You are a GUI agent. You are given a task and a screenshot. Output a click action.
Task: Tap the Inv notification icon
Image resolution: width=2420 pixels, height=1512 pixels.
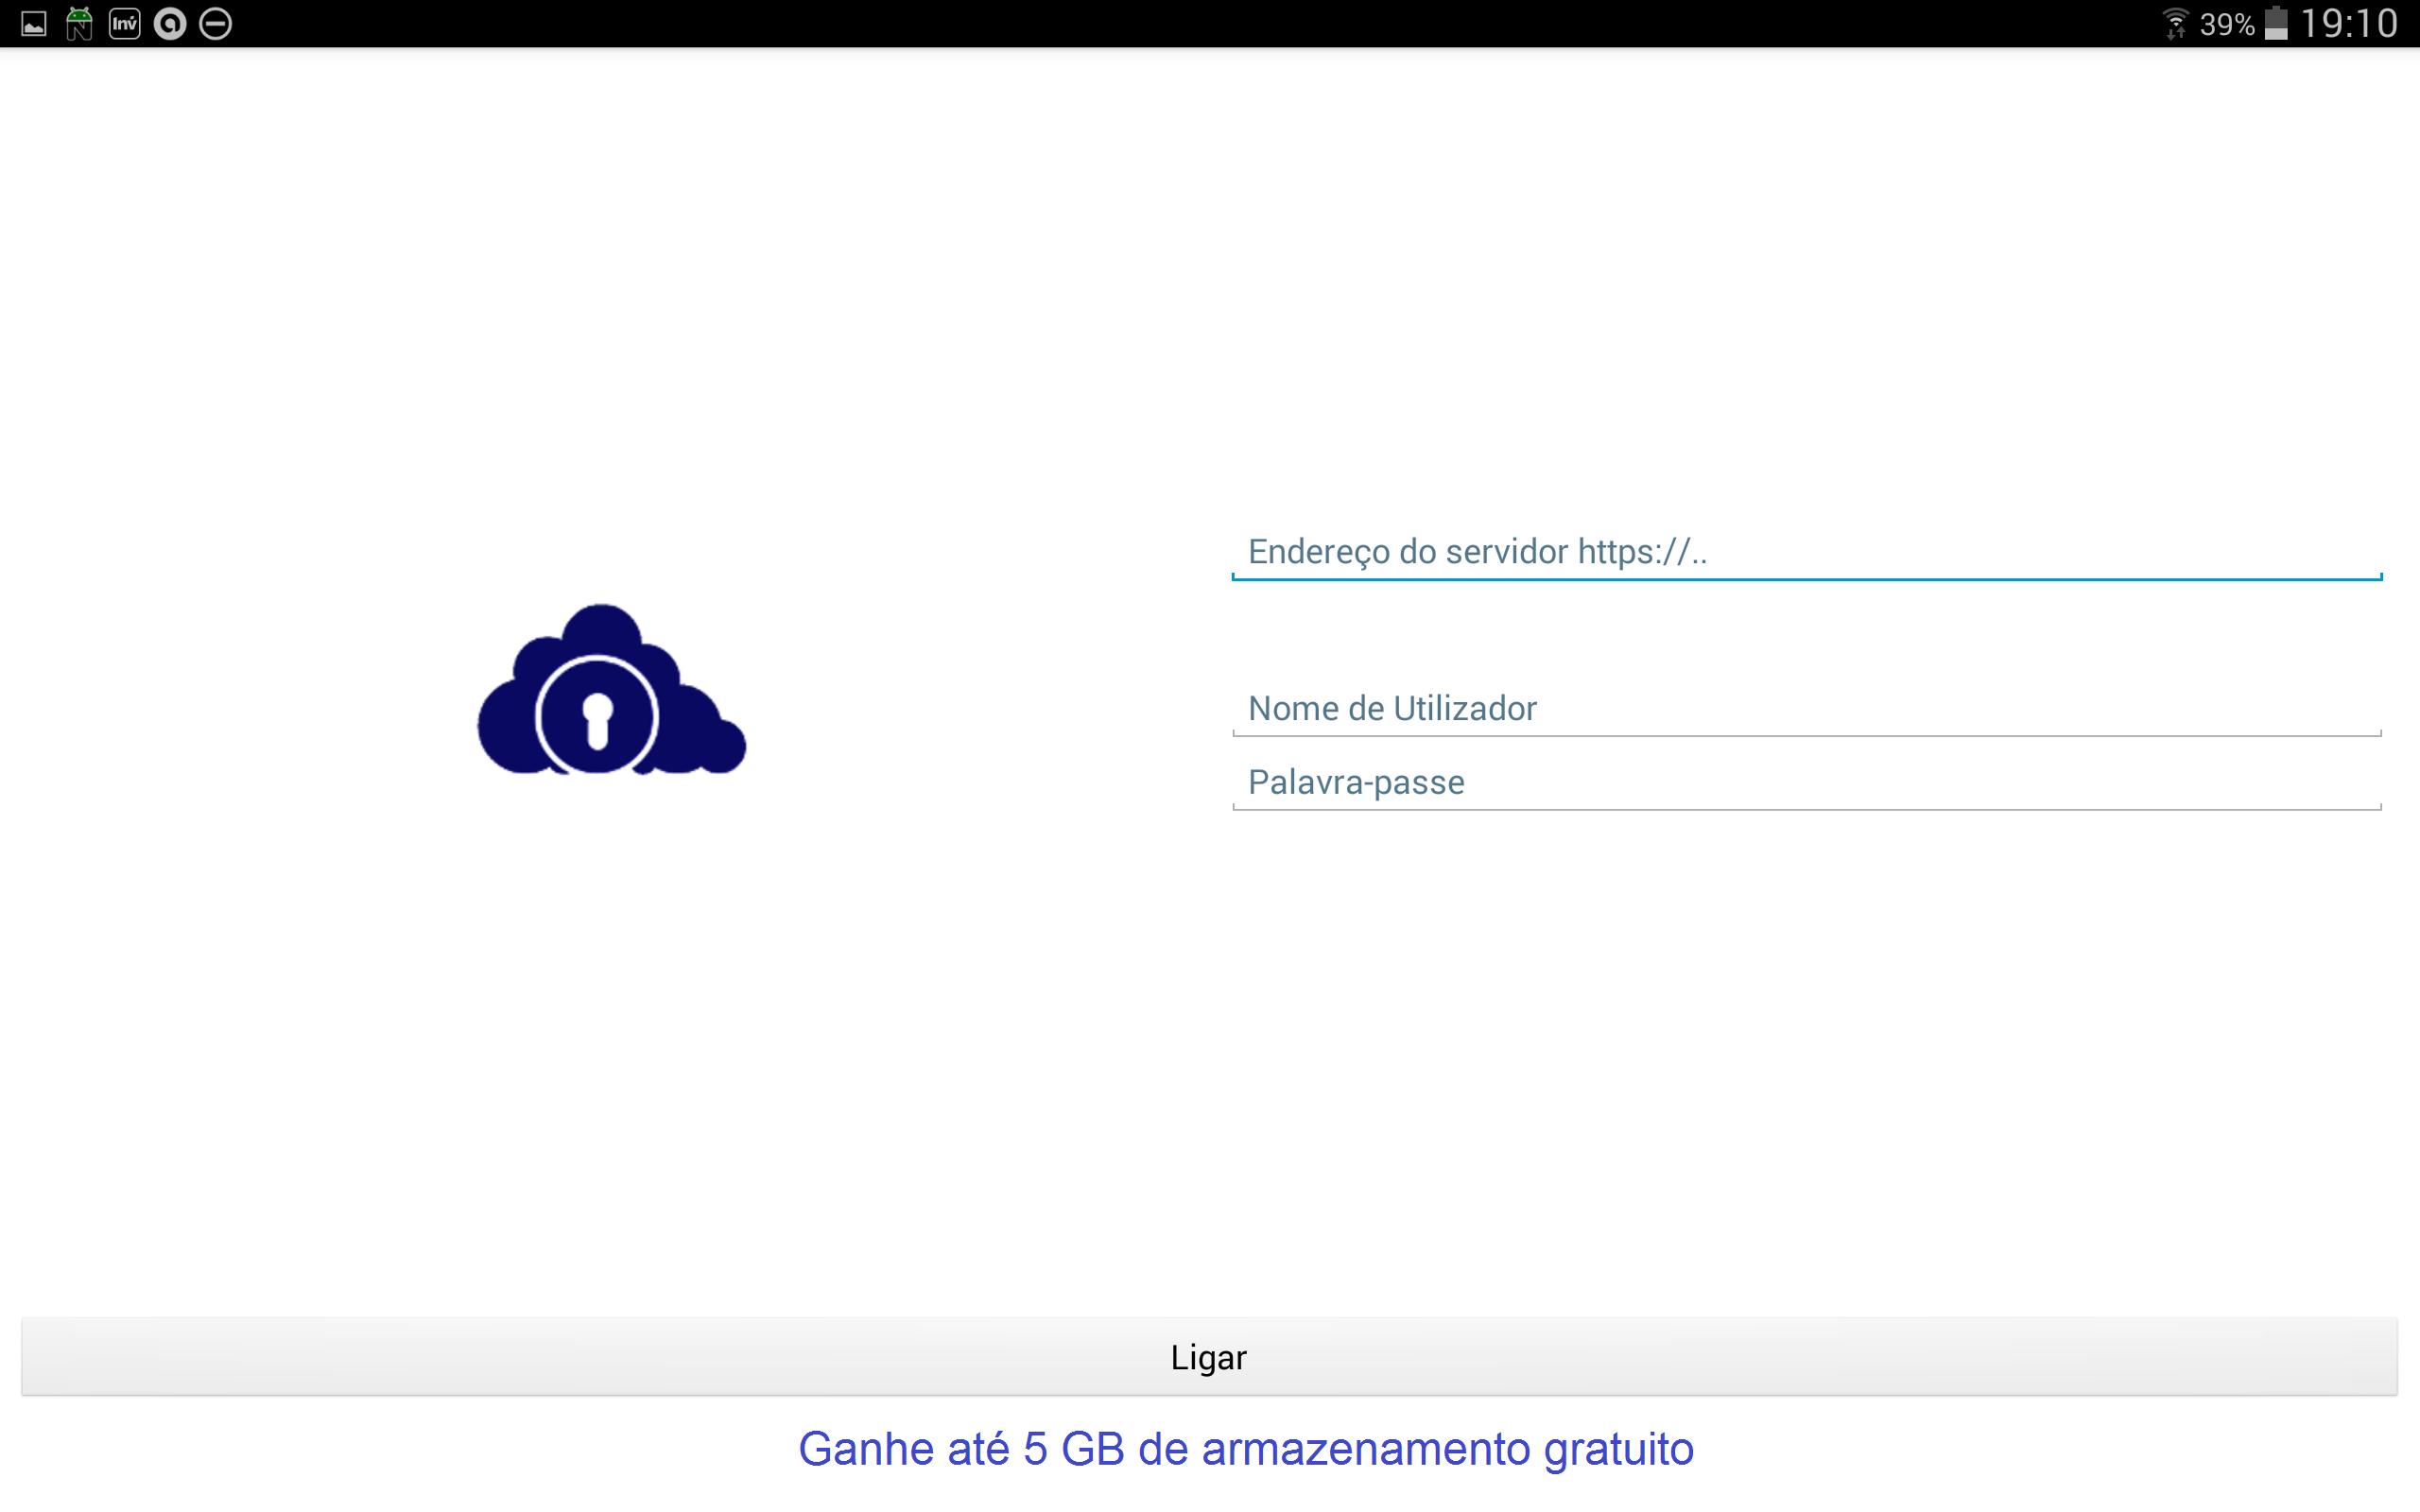tap(125, 23)
